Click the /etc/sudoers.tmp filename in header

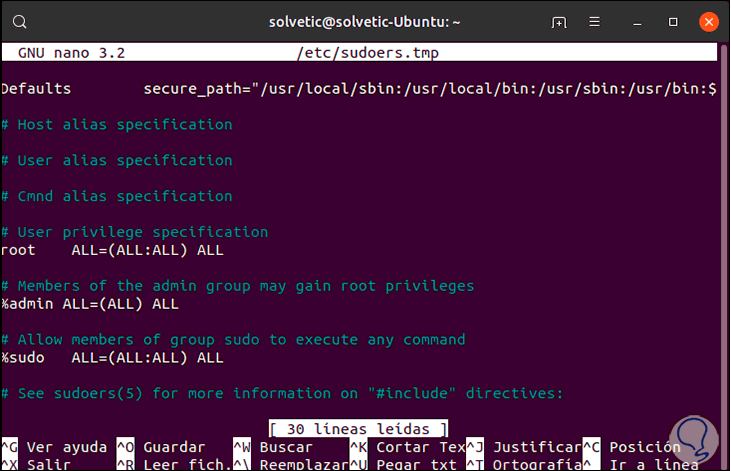(368, 52)
